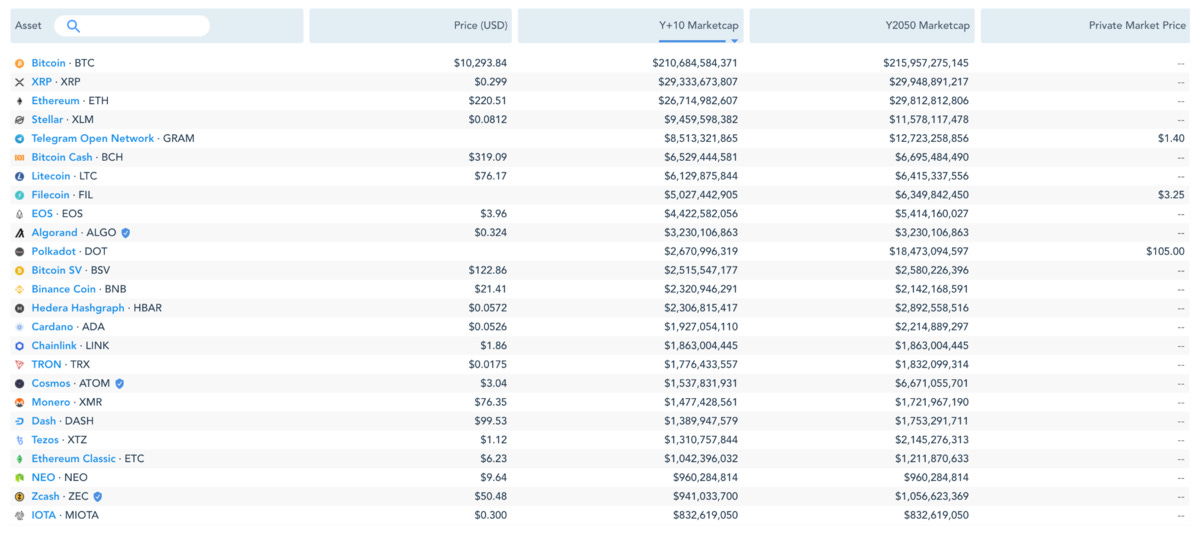Click the Telegram Open Network logo icon

19,139
